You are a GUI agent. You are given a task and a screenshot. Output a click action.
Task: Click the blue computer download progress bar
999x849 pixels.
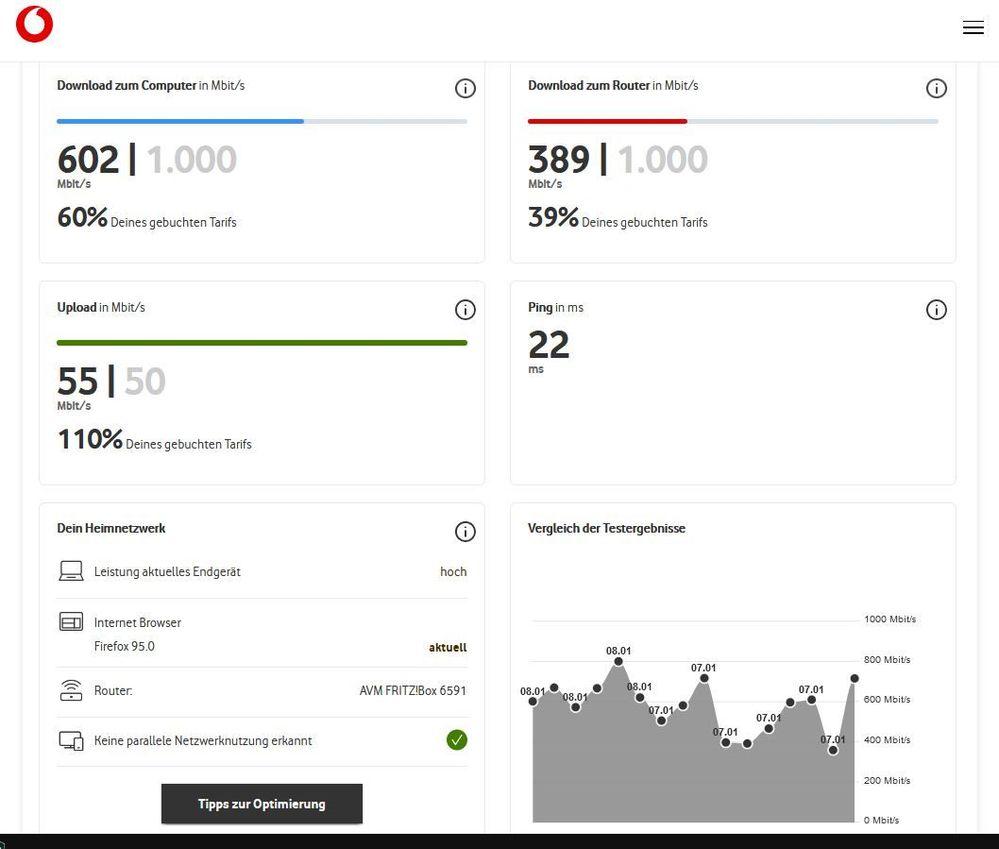coord(180,121)
